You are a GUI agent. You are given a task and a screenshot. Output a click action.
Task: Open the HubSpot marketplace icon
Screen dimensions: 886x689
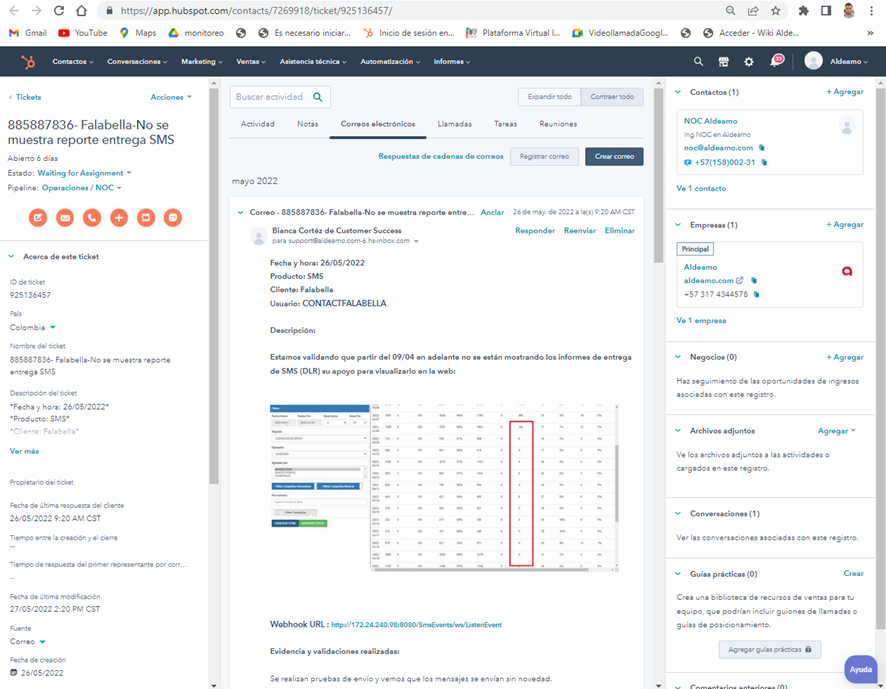tap(723, 62)
